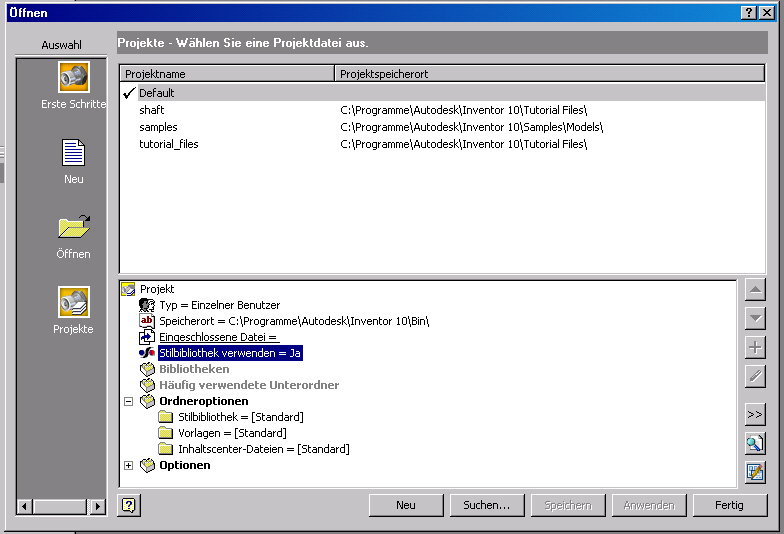
Task: Click the Inhaltscenter-Dateien folder icon
Action: tap(166, 449)
